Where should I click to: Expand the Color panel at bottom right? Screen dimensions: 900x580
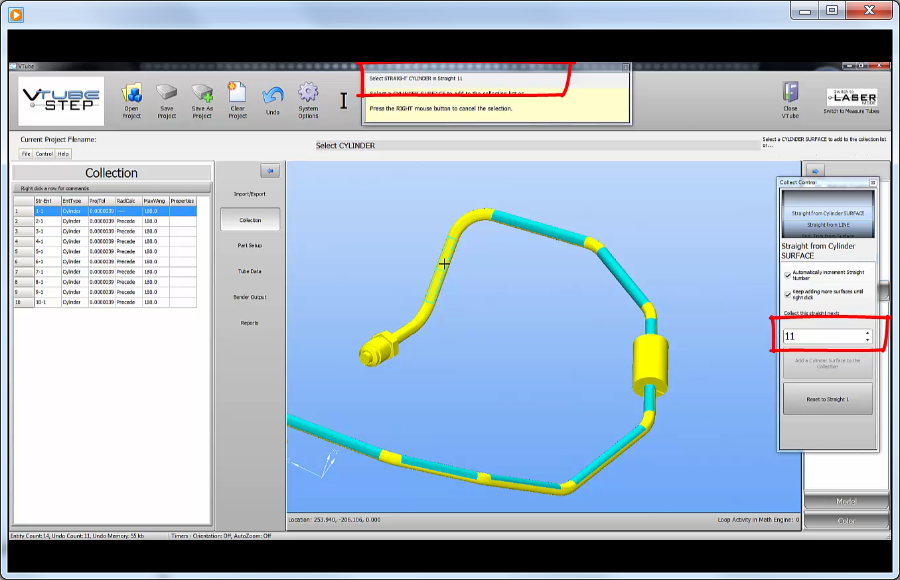846,521
